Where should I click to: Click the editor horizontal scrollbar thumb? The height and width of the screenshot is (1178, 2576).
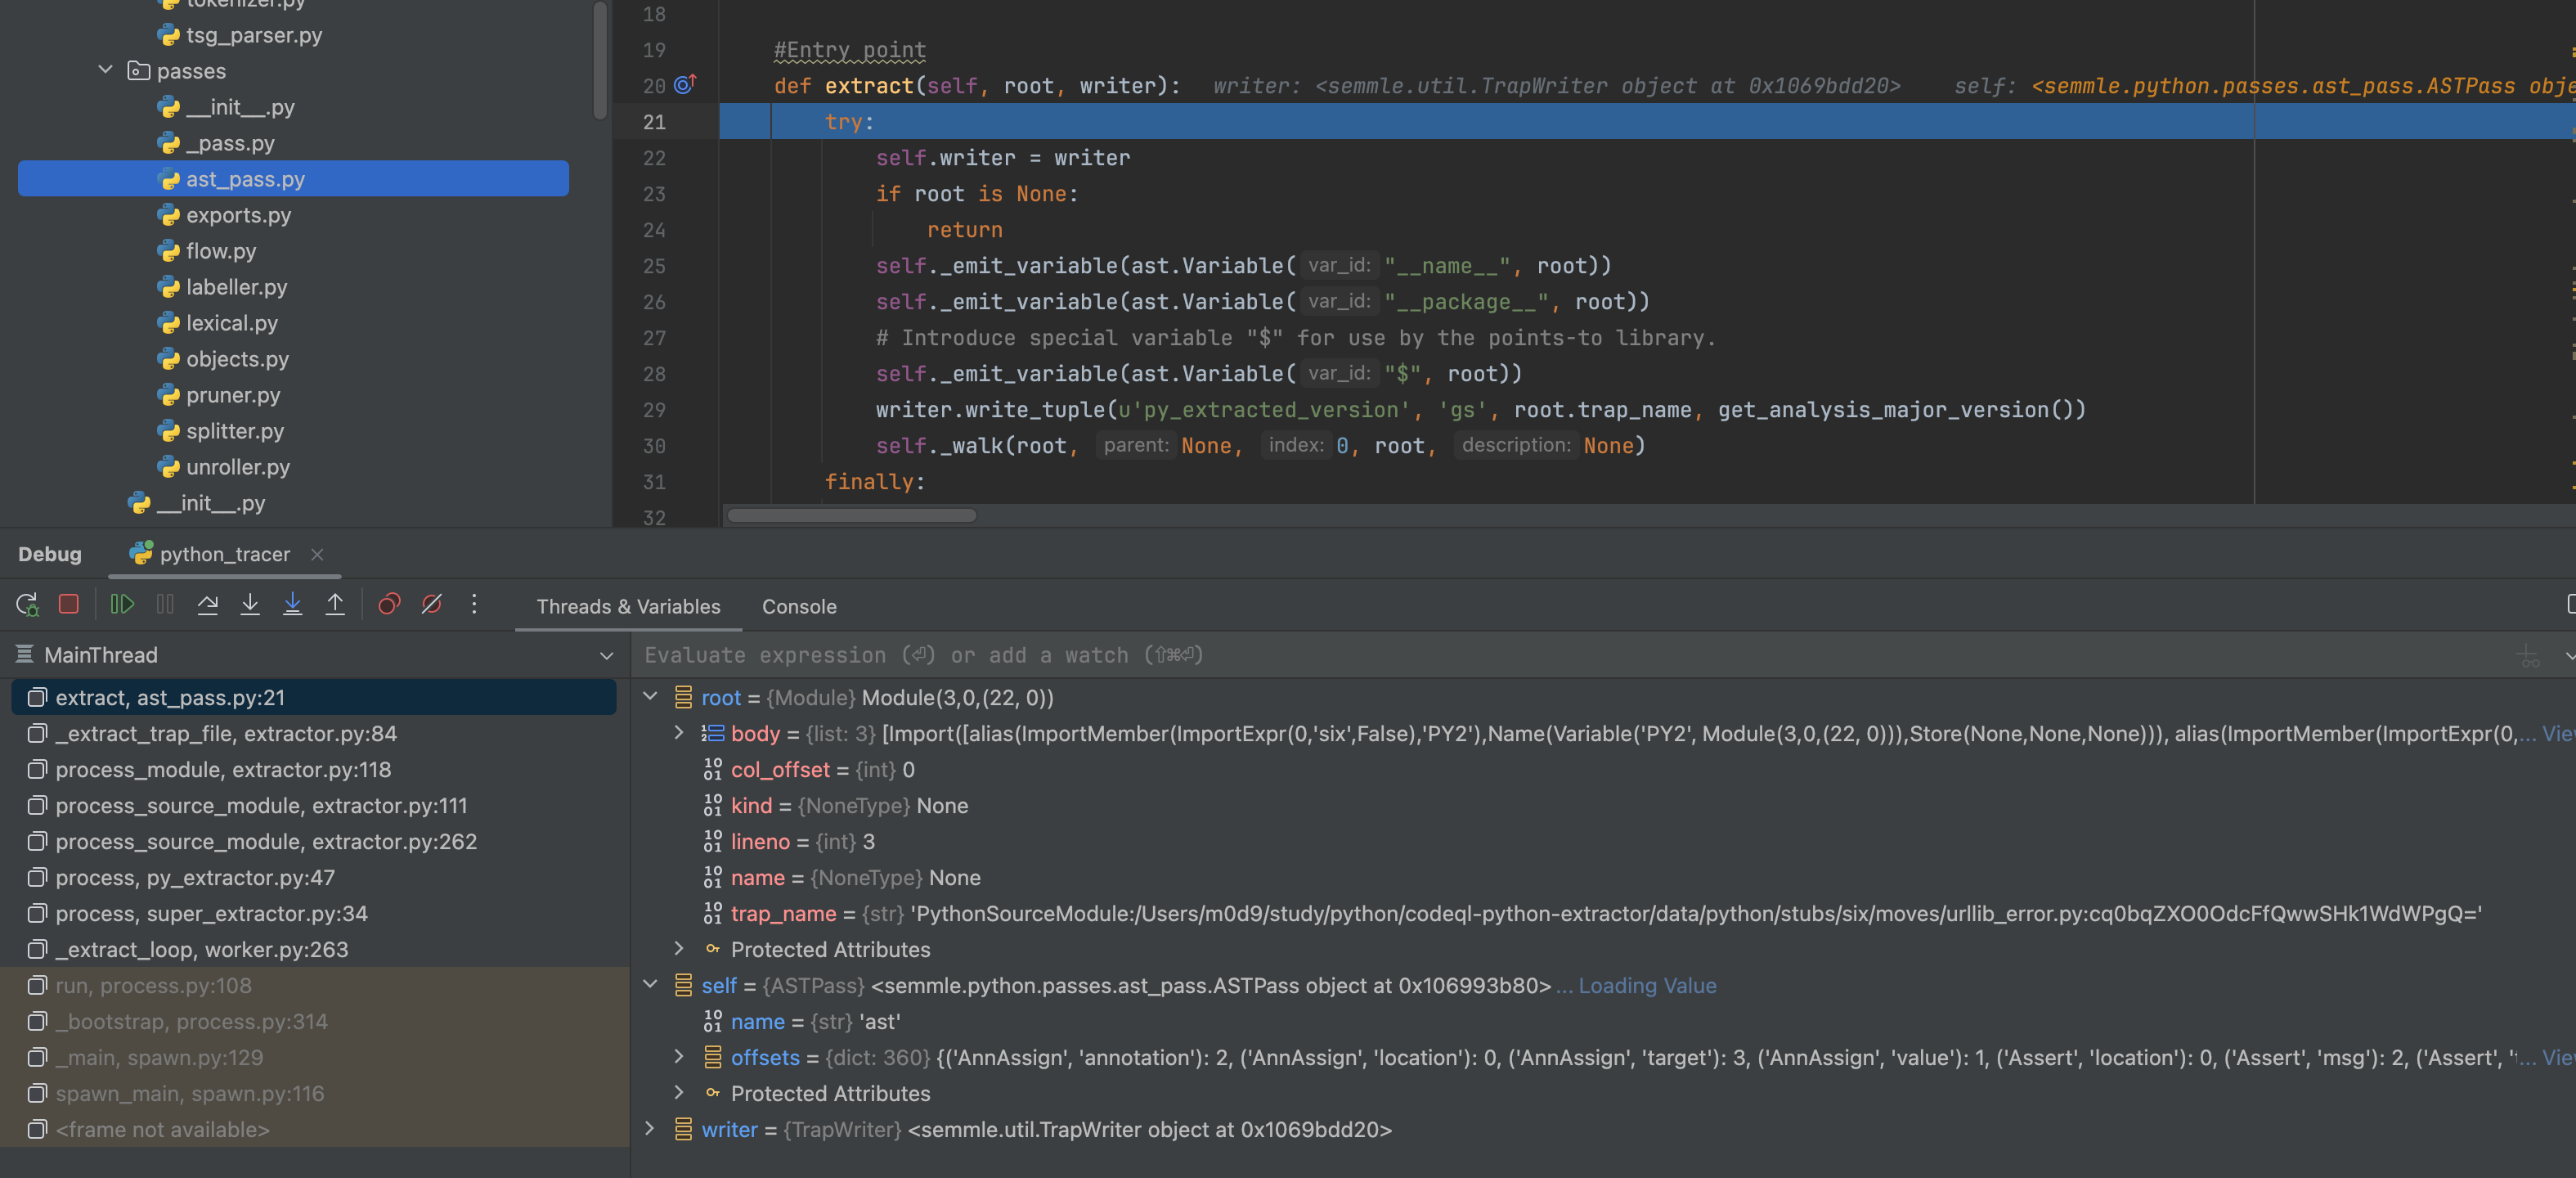(851, 515)
